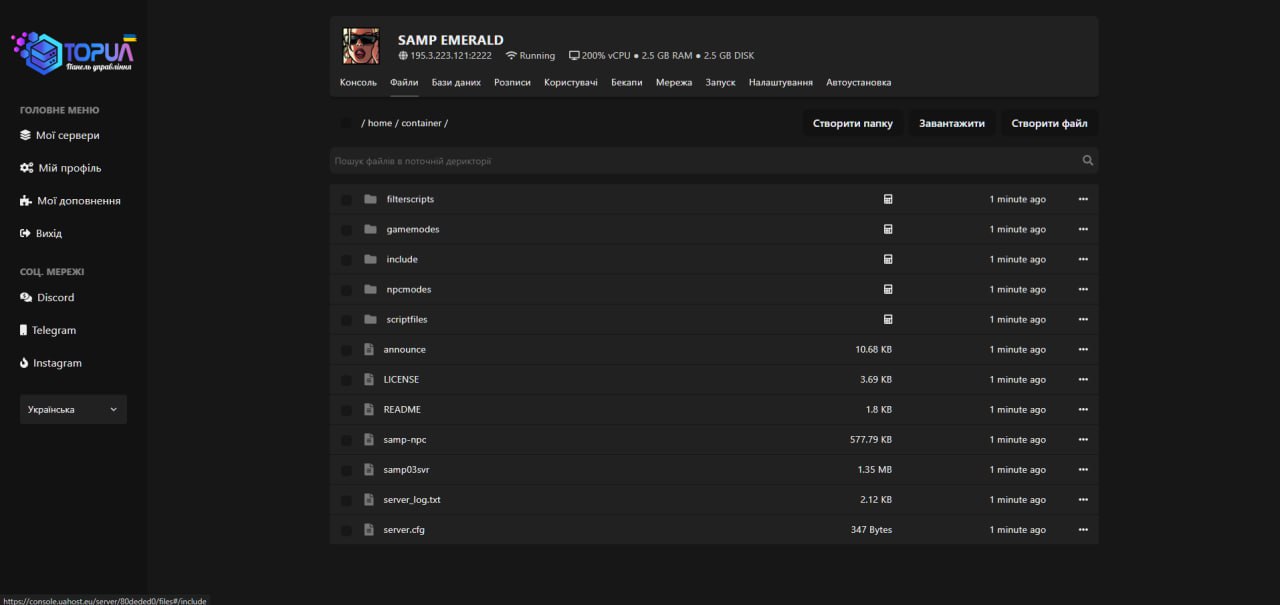Select the server_log.txt file checkbox
The width and height of the screenshot is (1280, 605).
(346, 500)
